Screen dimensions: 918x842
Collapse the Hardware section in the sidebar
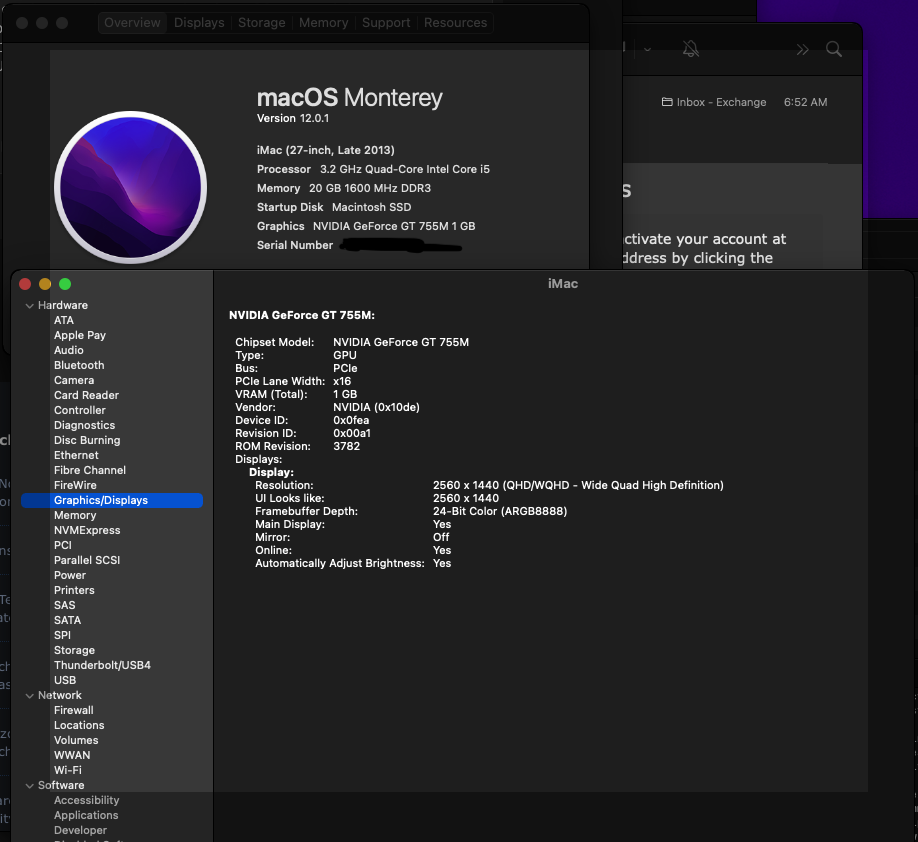tap(29, 306)
